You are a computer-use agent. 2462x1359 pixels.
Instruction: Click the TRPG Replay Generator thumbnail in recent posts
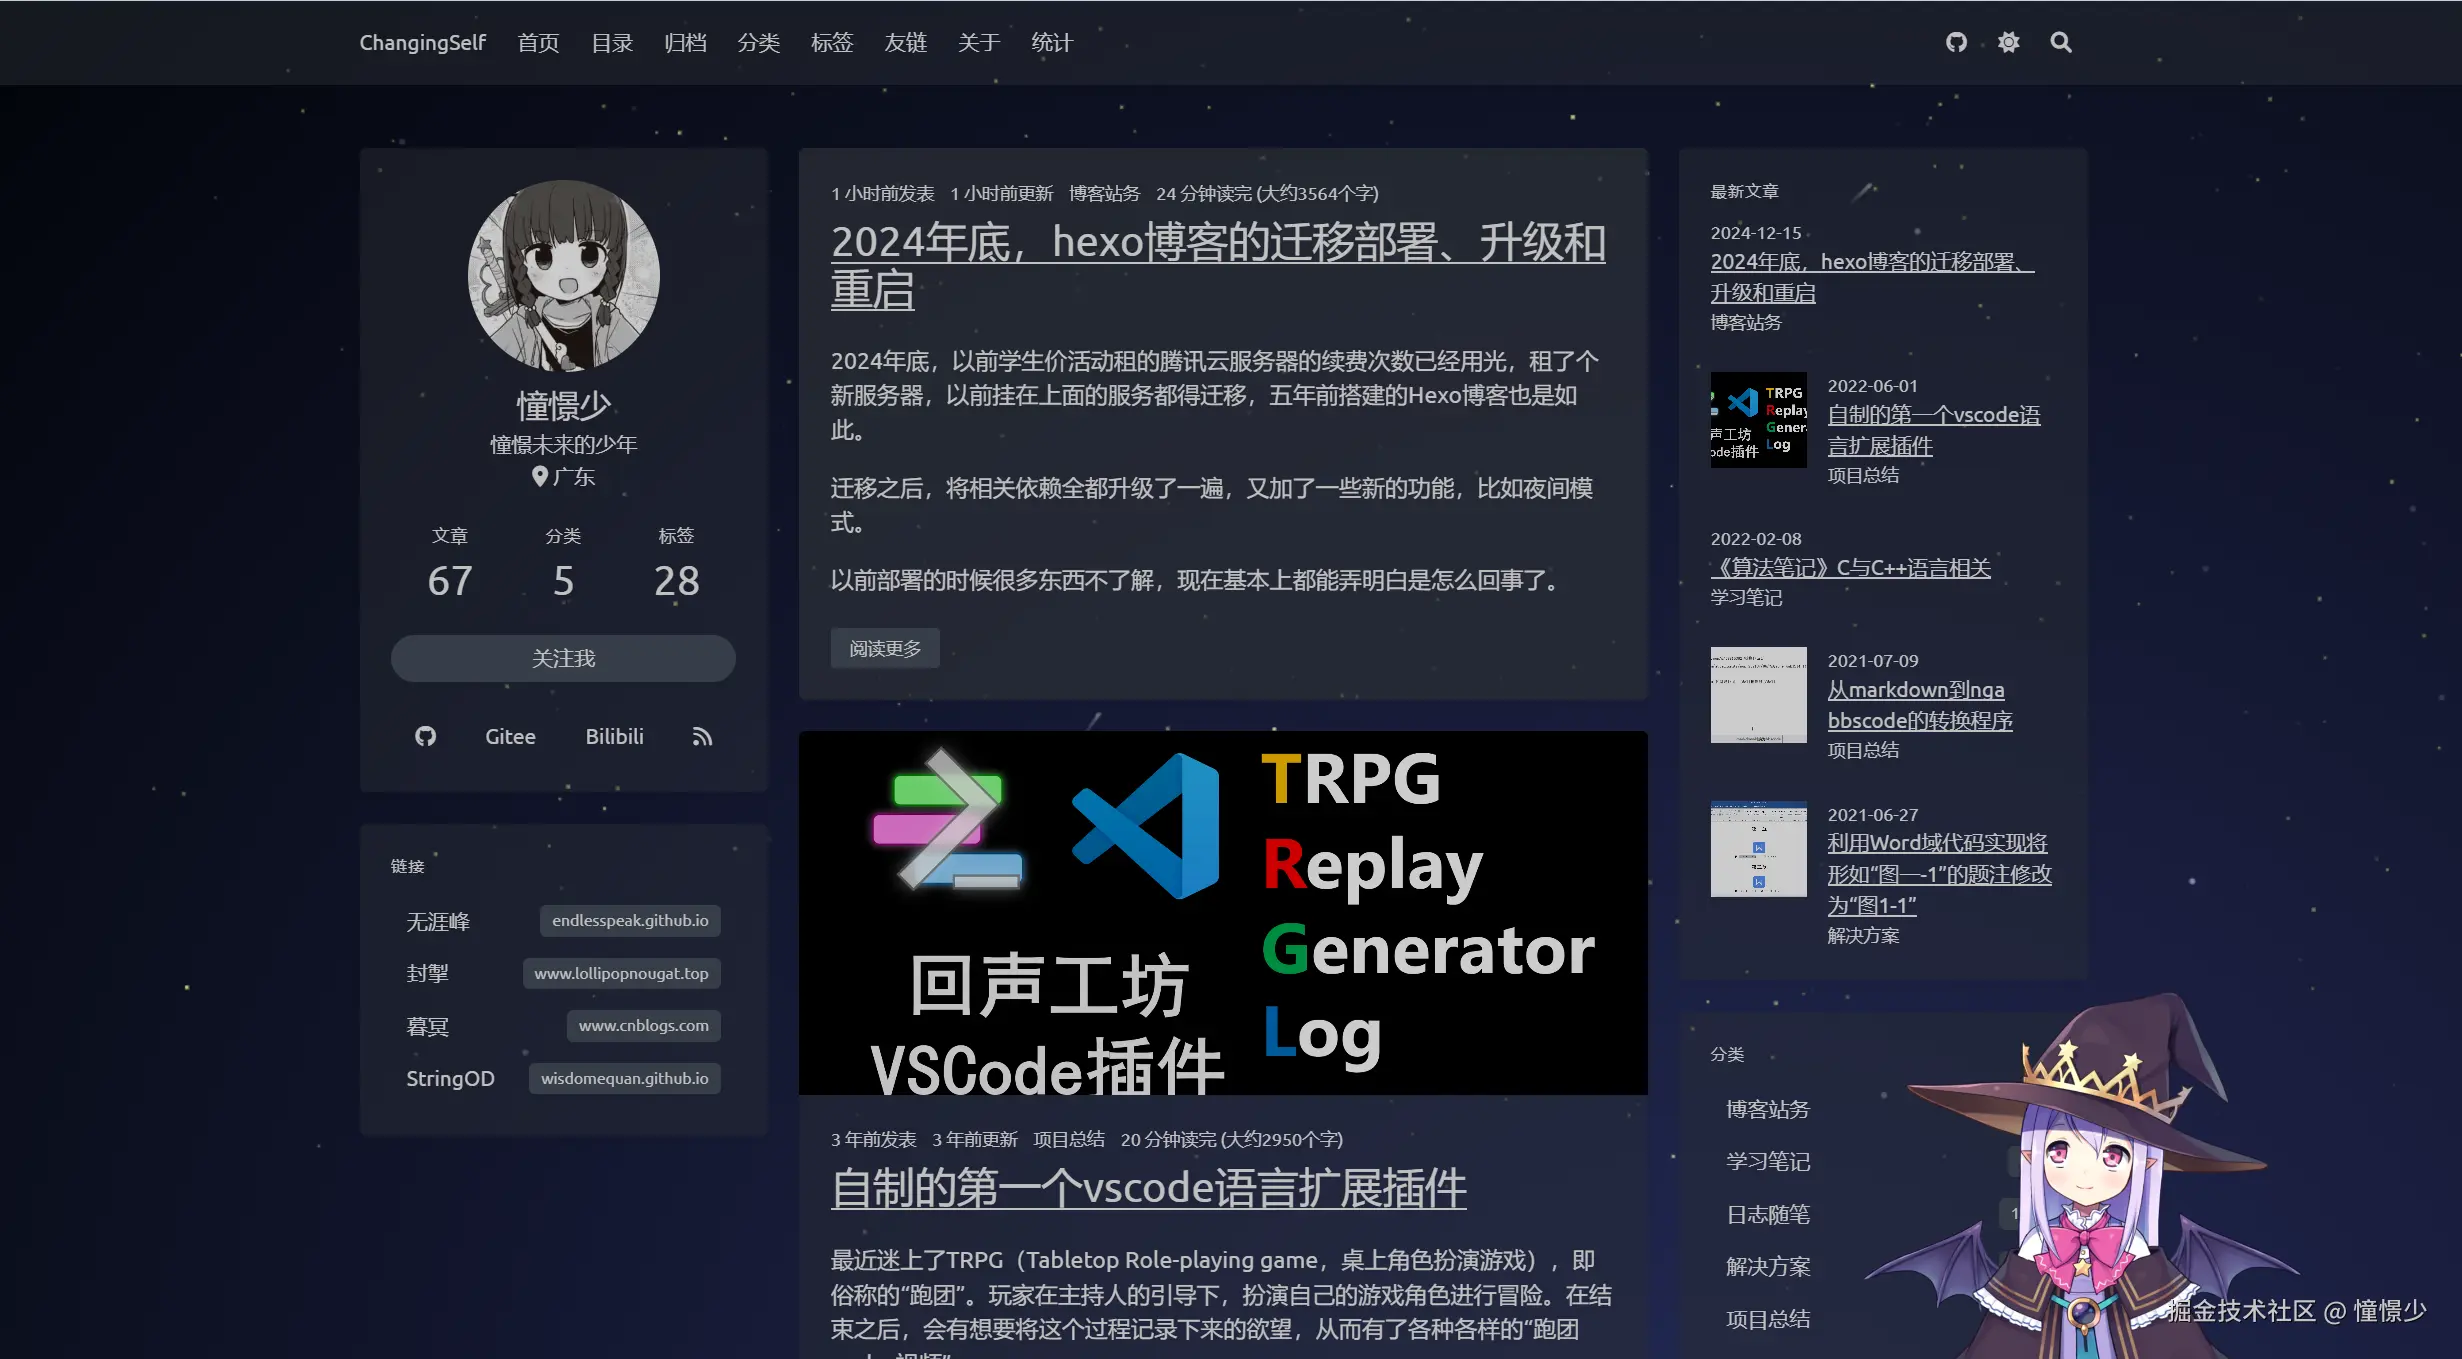pyautogui.click(x=1758, y=418)
